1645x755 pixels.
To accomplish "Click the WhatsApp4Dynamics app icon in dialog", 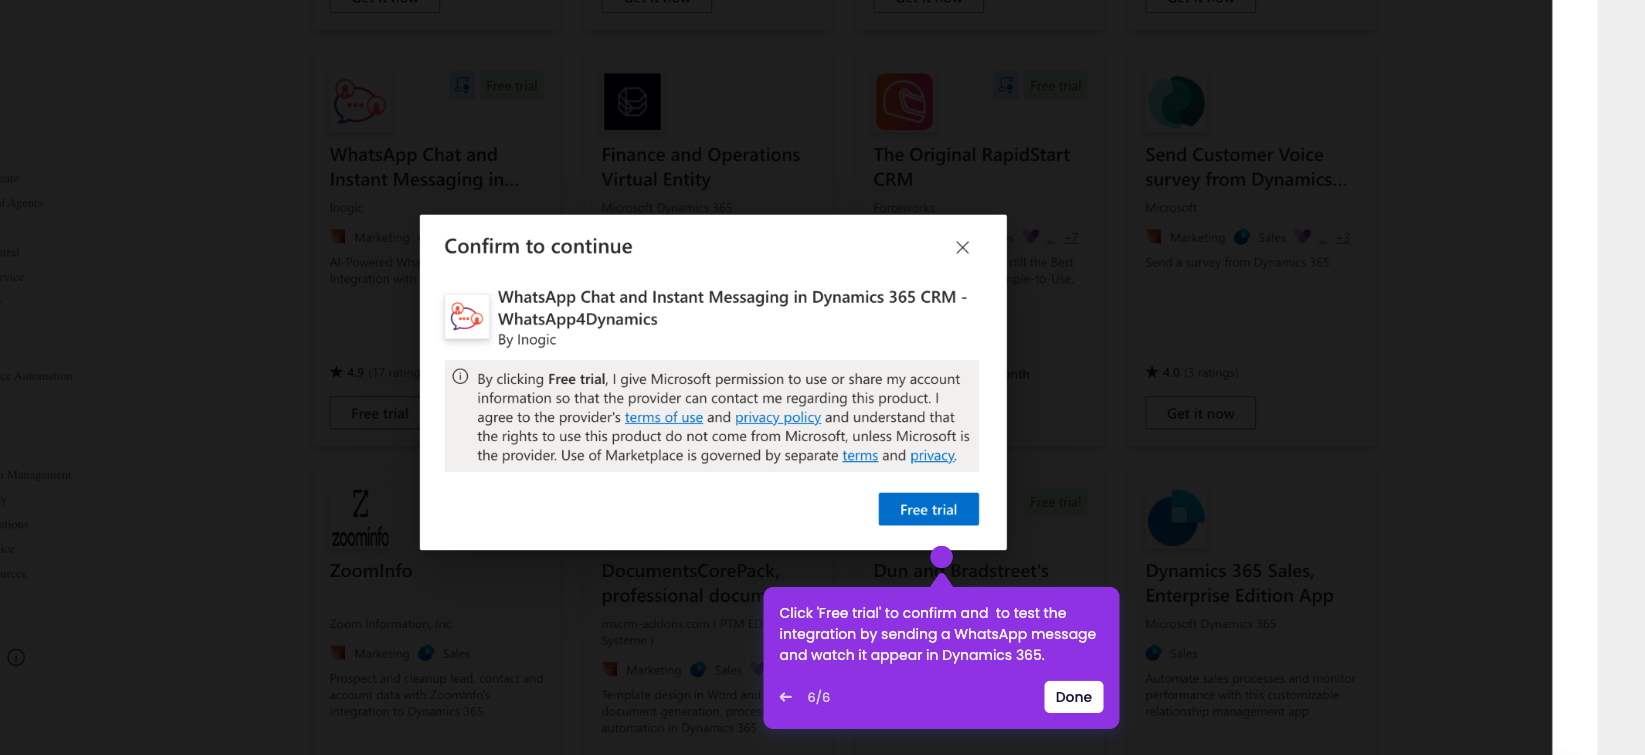I will coord(466,317).
